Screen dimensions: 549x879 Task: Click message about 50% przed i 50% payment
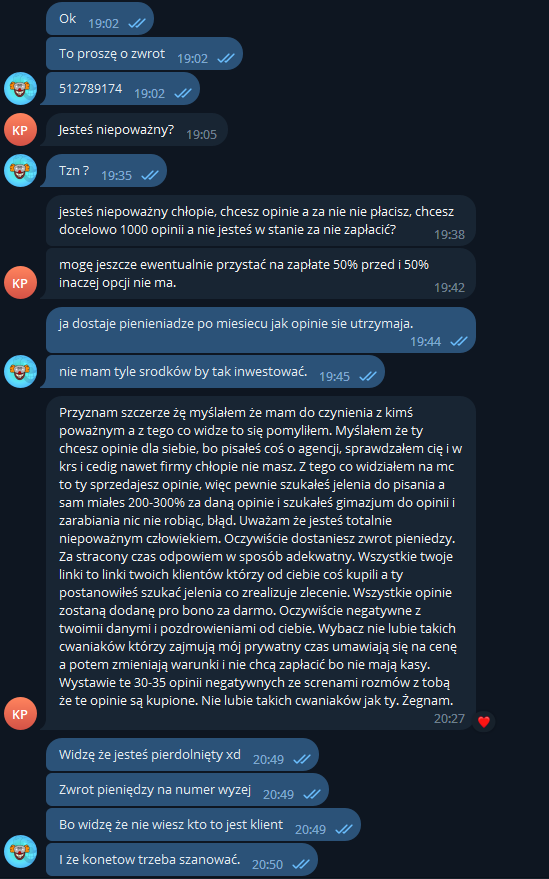point(261,274)
